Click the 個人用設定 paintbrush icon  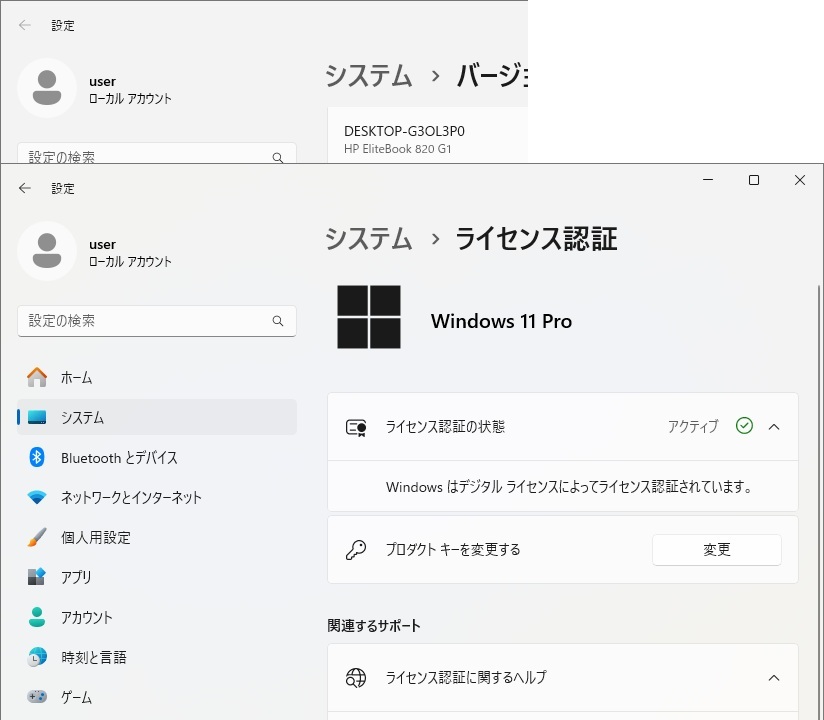[x=37, y=537]
